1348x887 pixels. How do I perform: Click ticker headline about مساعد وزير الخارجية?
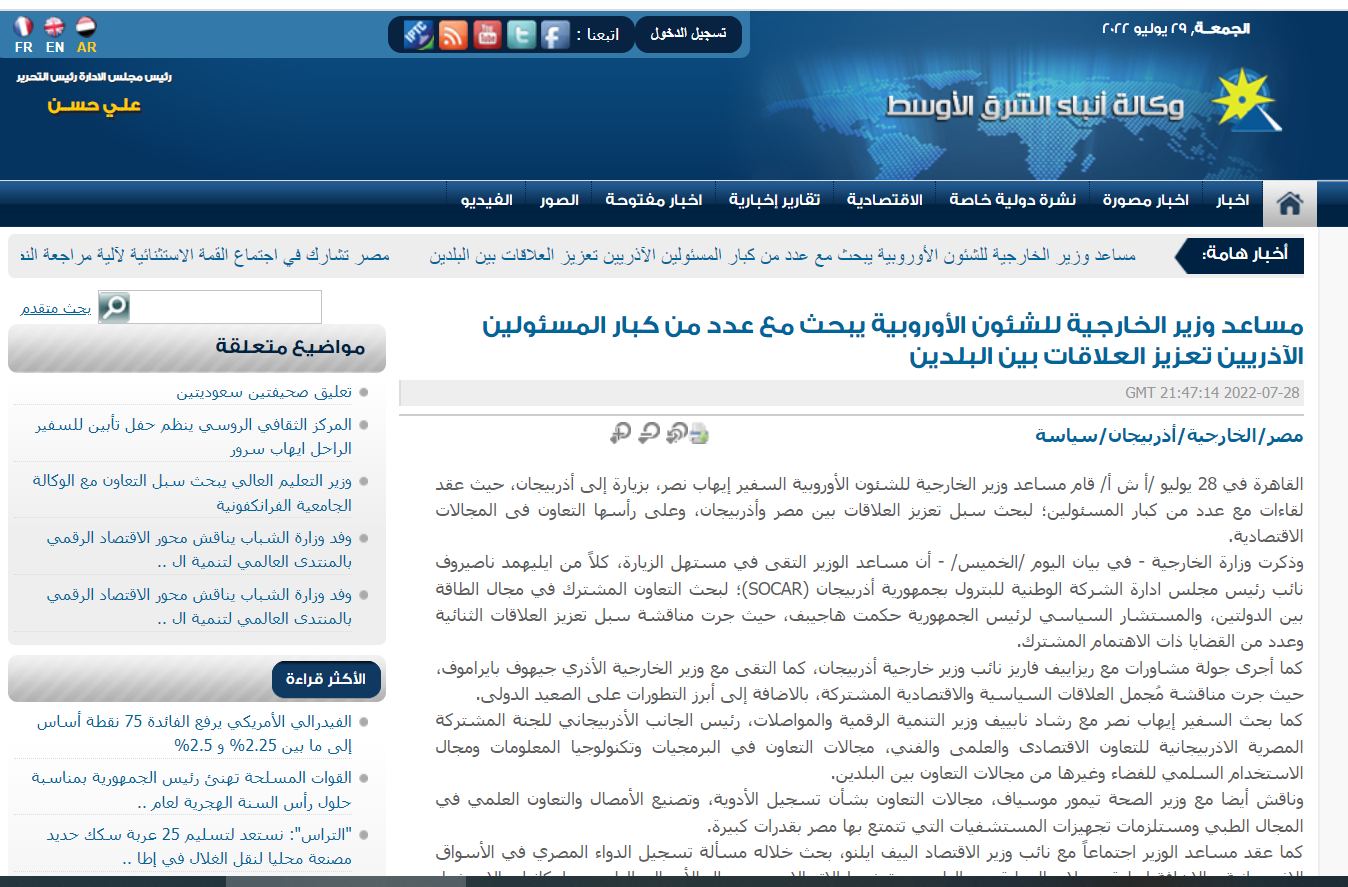[x=783, y=256]
